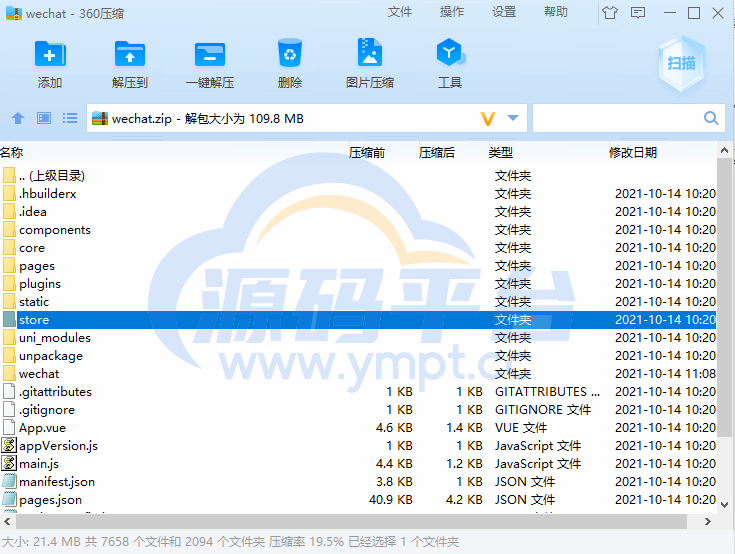
Task: Click the 3.8 KB size of manifest.json
Action: (x=394, y=481)
